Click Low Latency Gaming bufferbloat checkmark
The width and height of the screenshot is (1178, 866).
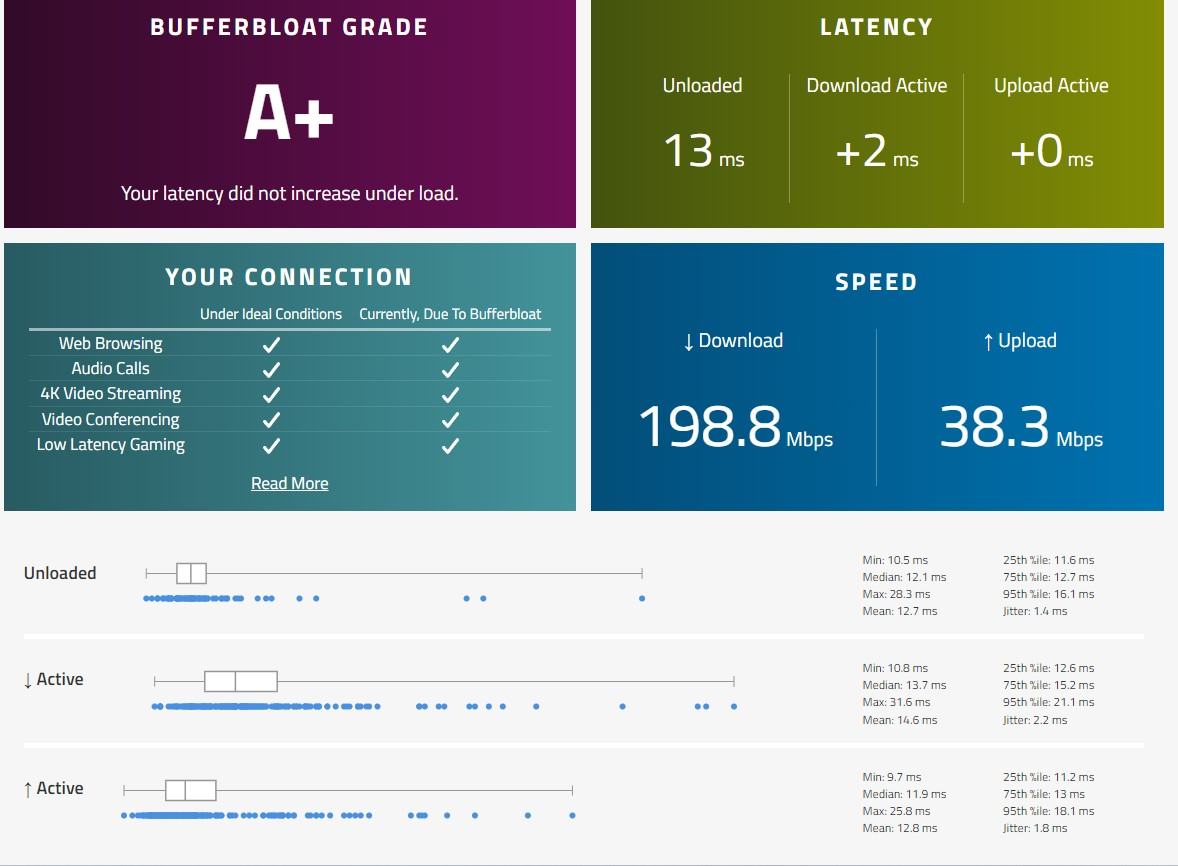tap(450, 446)
